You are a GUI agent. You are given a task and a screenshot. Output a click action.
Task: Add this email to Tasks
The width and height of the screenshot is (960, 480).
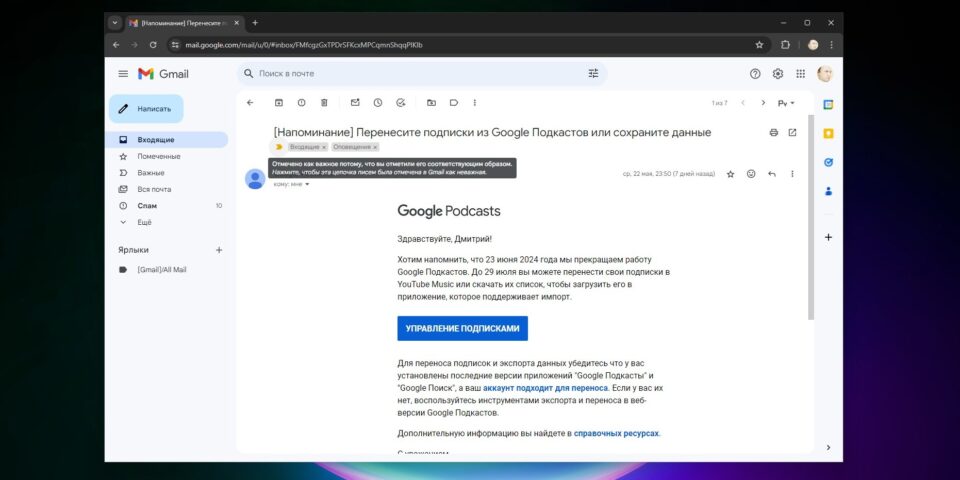(400, 103)
